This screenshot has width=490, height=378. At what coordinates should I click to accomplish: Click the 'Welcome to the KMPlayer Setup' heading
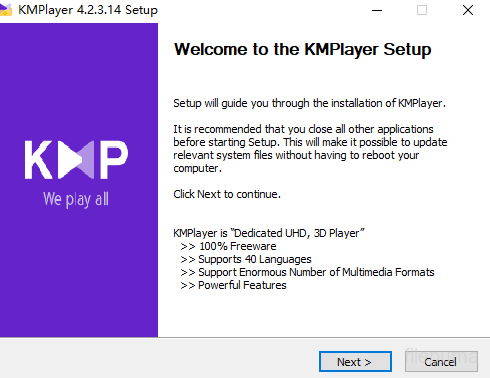(303, 50)
